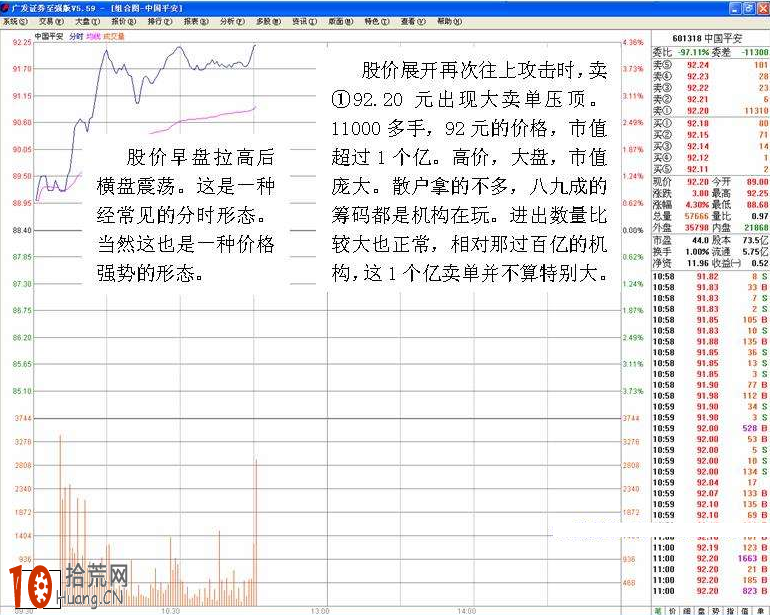Open the 资讯 menu
Viewport: 770px width, 615px height.
coord(304,22)
